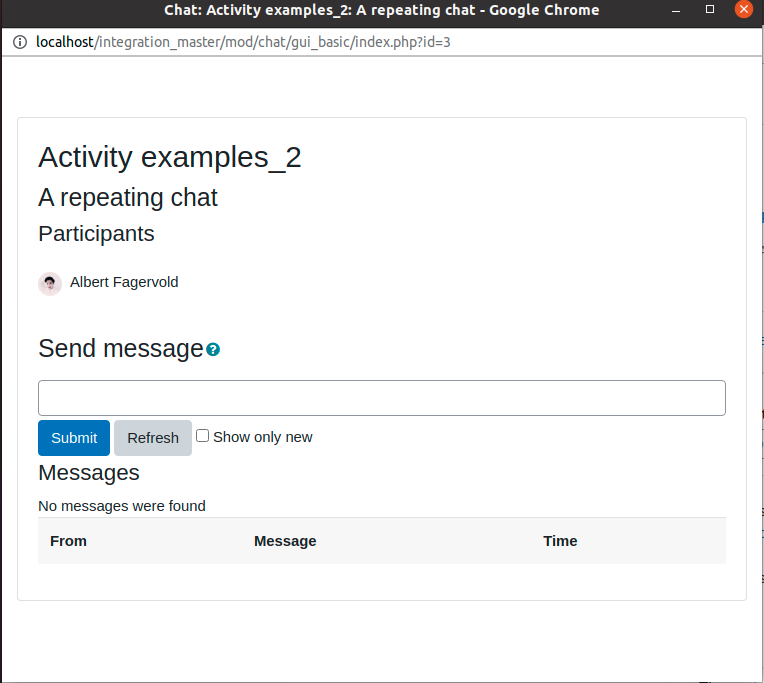Screen dimensions: 764x683
Task: Focus the Send message text field
Action: (x=382, y=398)
